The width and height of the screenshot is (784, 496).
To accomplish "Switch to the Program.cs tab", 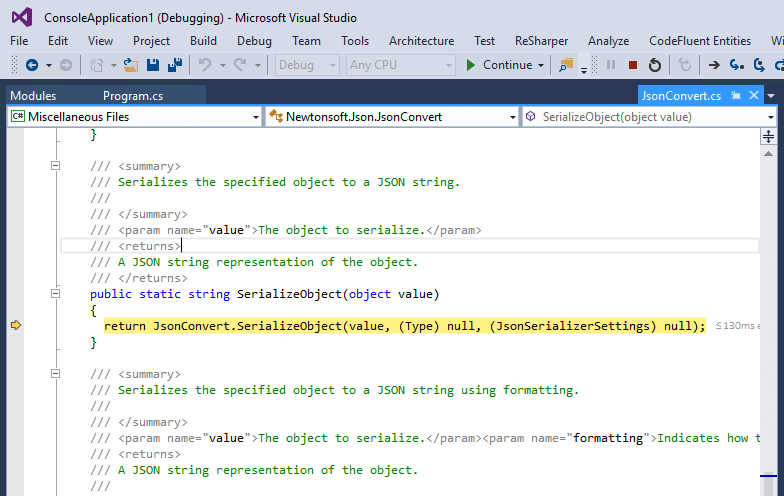I will pyautogui.click(x=132, y=96).
